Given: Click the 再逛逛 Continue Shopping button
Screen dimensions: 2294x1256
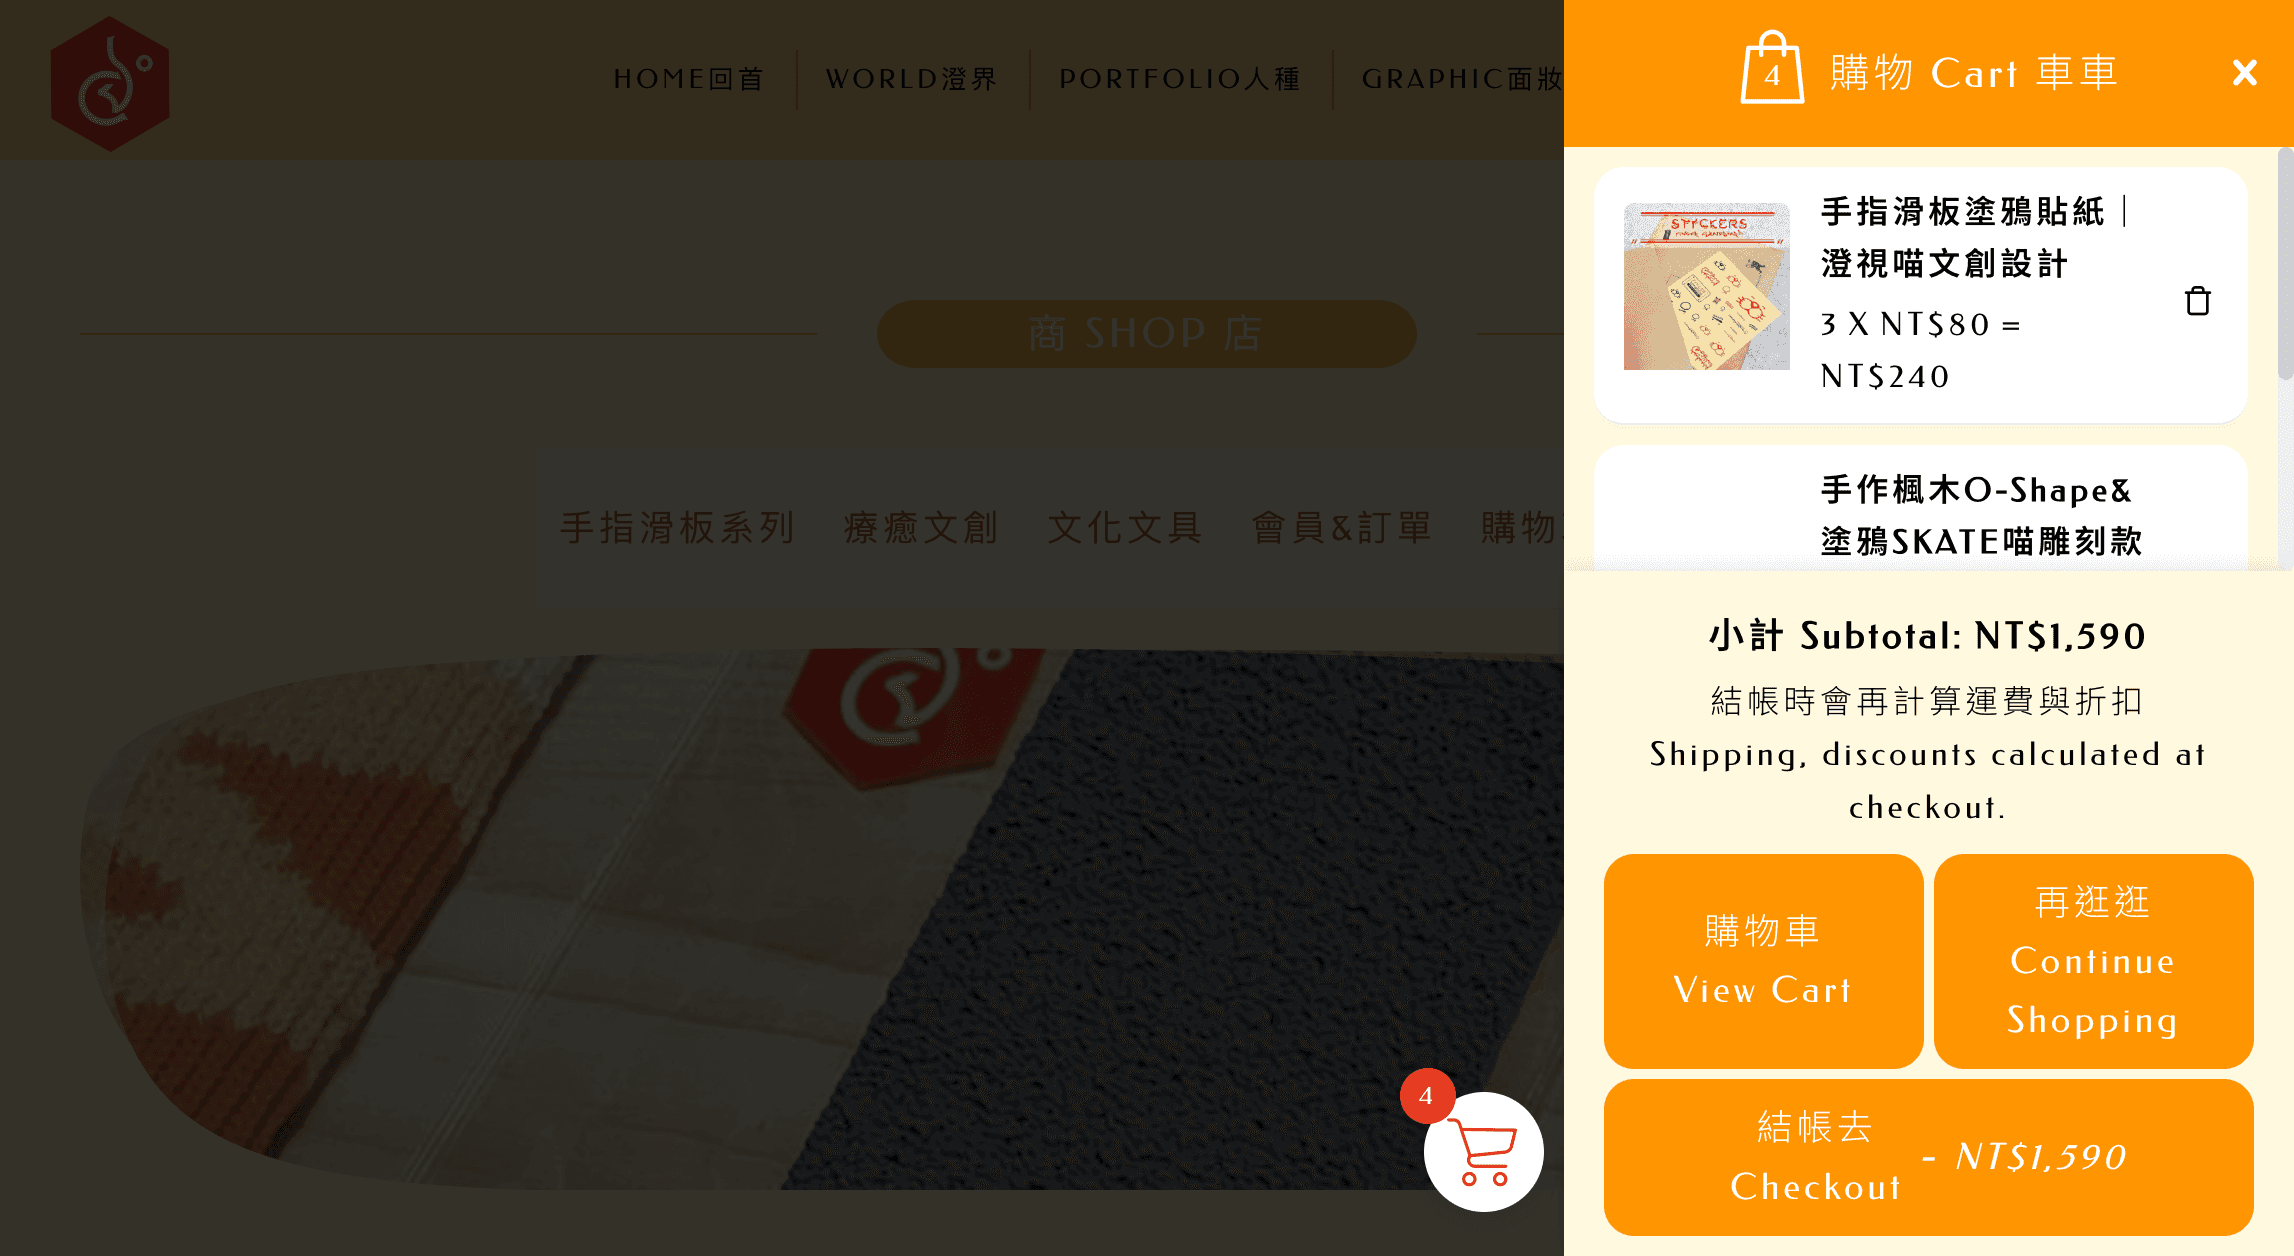Looking at the screenshot, I should click(2093, 960).
